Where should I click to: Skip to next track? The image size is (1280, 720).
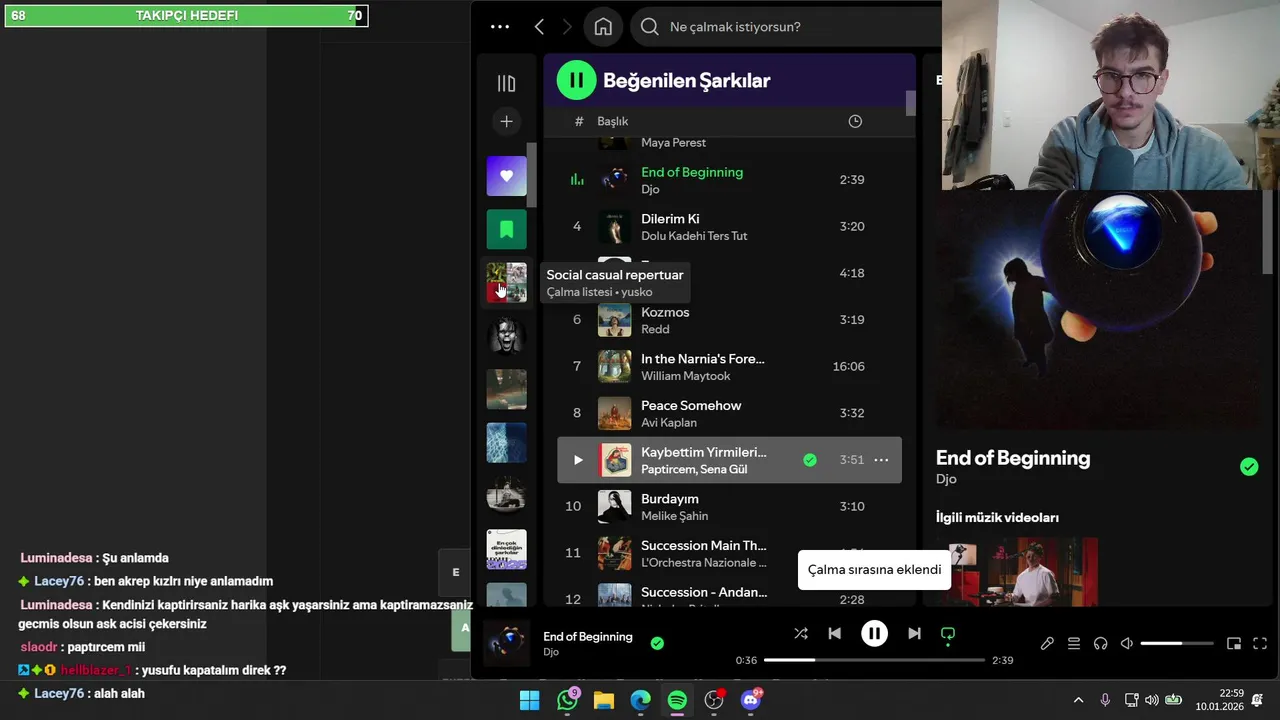914,633
